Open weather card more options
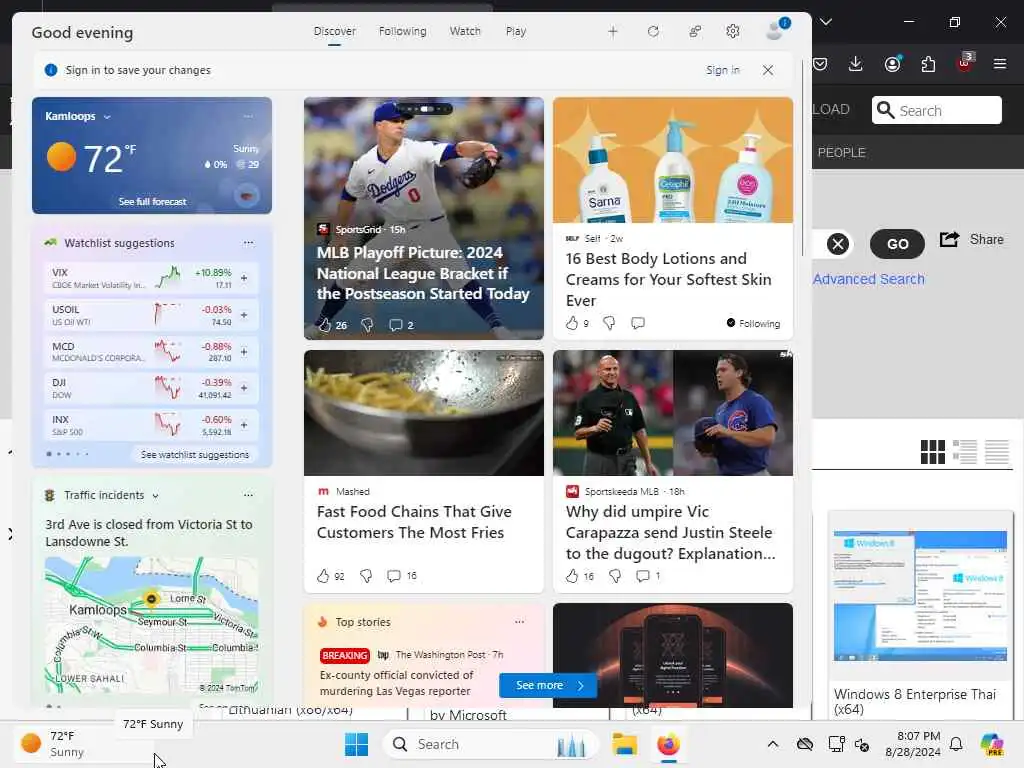The height and width of the screenshot is (768, 1024). [x=248, y=116]
